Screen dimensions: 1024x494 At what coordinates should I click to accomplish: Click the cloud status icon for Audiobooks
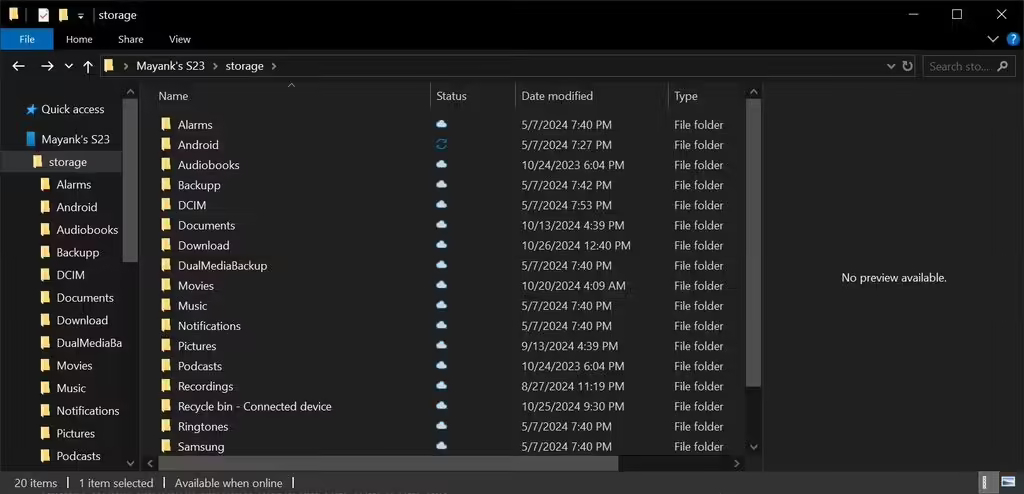click(x=441, y=164)
